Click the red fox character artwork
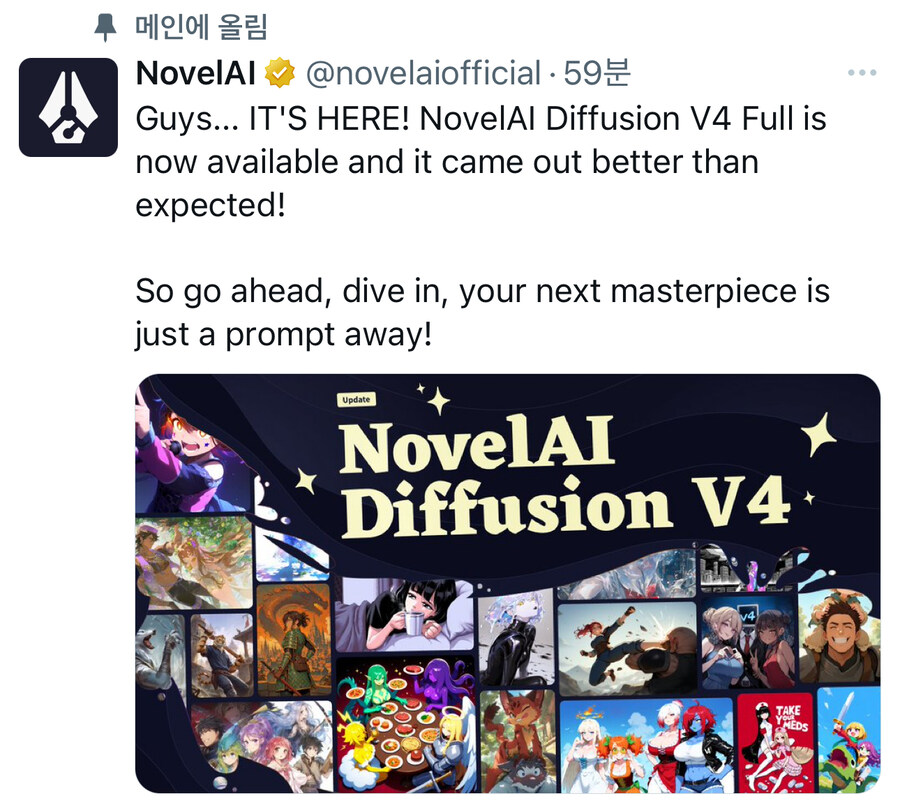Image resolution: width=900 pixels, height=803 pixels. click(518, 741)
